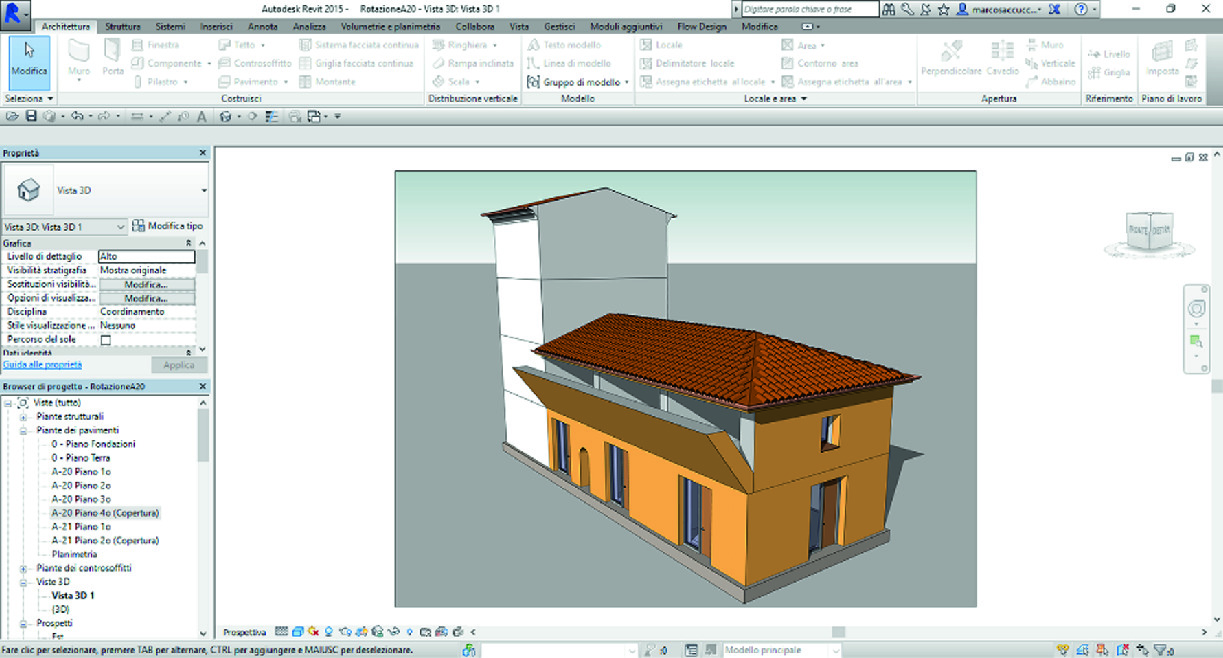Select the Contorno area tool
Screen dimensions: 1223x658
pyautogui.click(x=820, y=63)
